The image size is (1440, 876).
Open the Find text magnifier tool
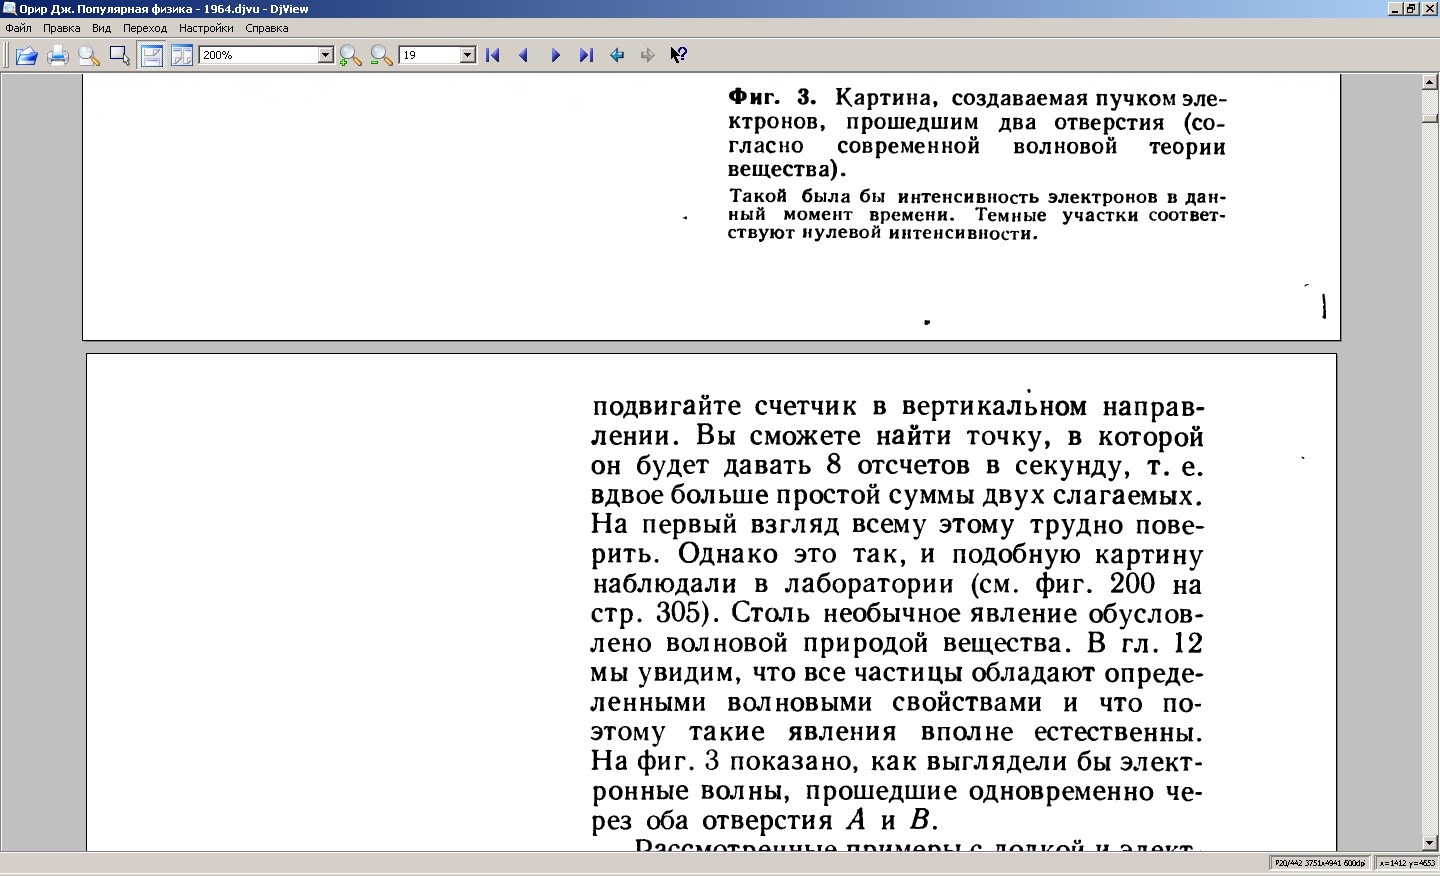[89, 56]
